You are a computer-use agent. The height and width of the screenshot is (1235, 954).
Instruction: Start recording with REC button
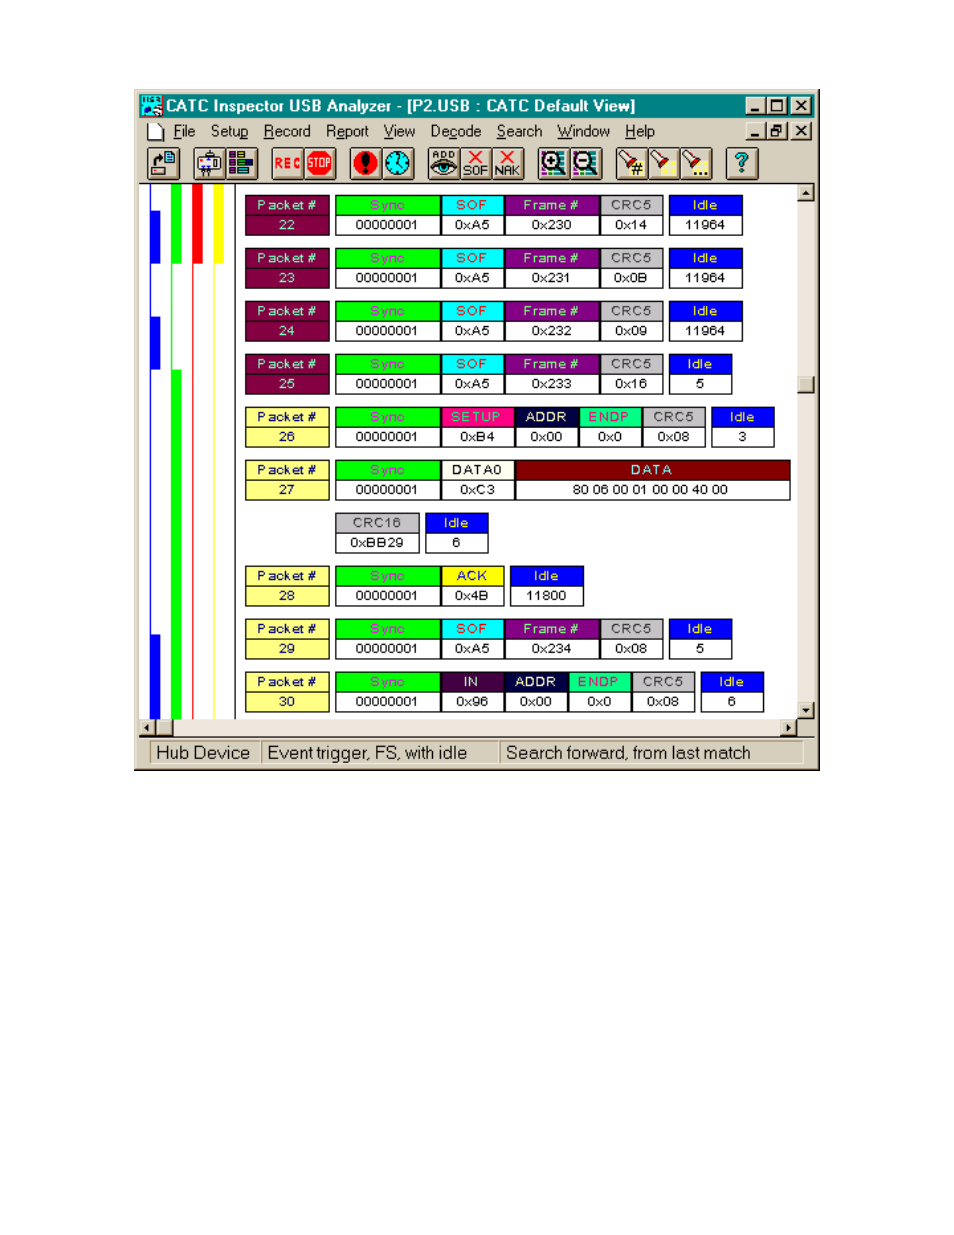pyautogui.click(x=287, y=163)
